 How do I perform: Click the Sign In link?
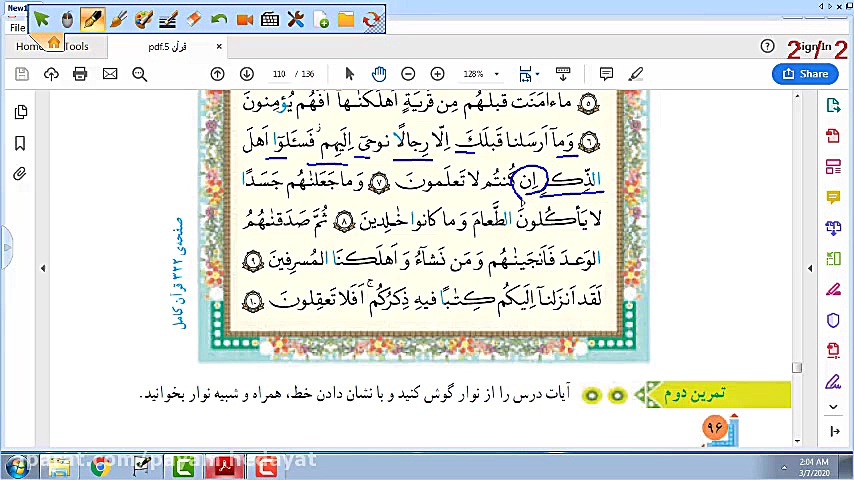click(813, 46)
